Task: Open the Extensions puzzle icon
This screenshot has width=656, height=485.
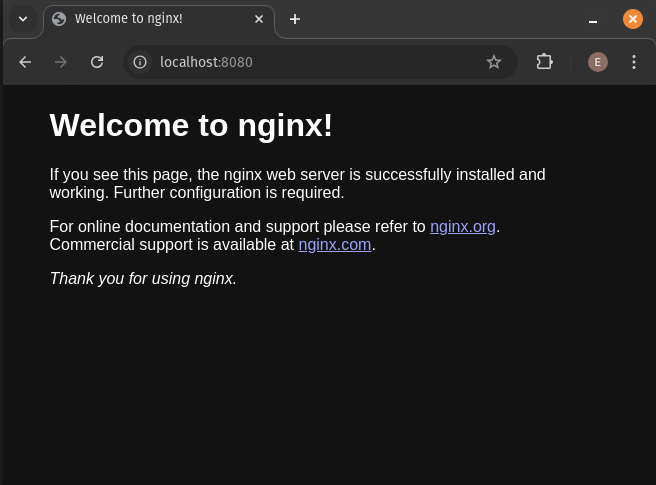Action: (x=544, y=62)
